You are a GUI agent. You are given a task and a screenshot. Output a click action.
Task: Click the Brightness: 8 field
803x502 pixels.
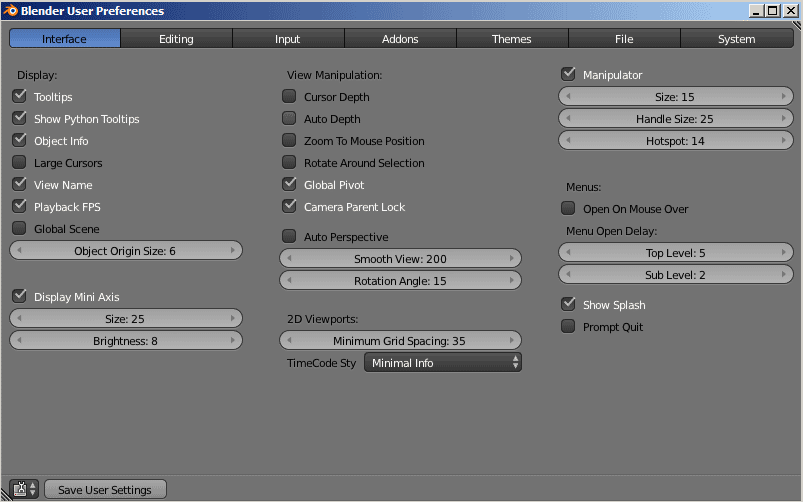[126, 341]
